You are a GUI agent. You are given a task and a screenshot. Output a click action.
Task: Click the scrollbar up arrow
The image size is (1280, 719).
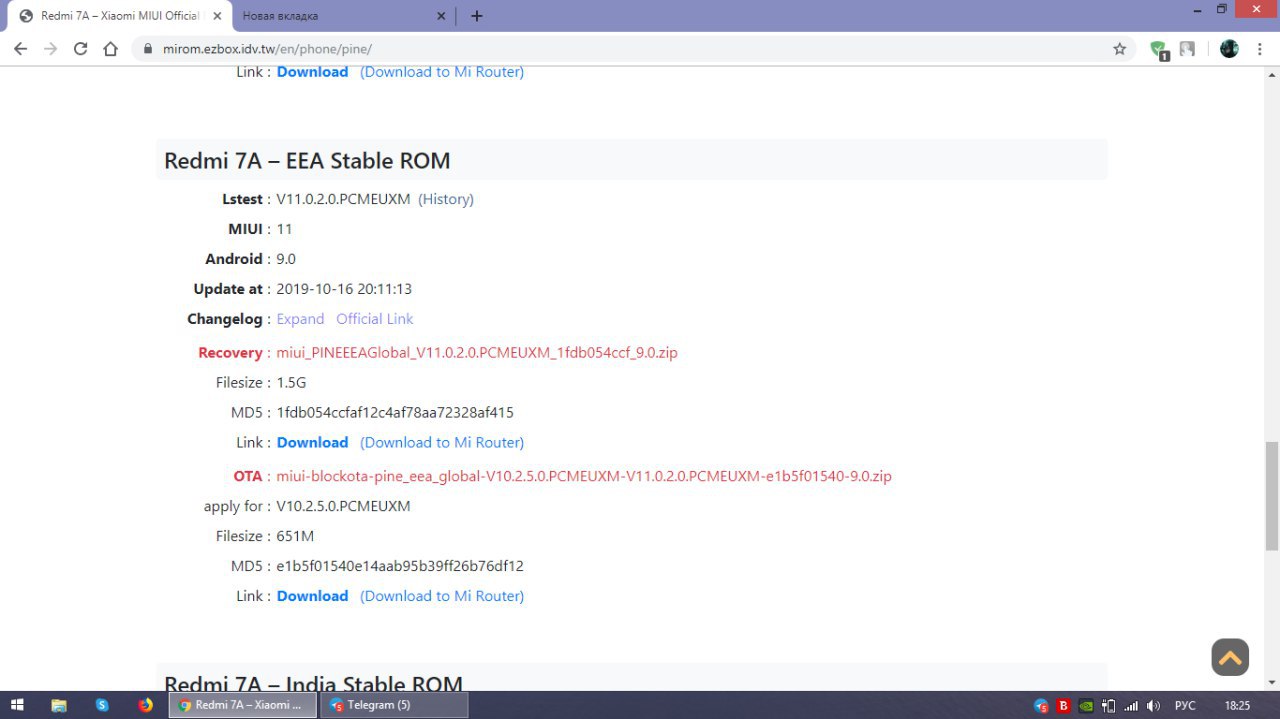pyautogui.click(x=1272, y=75)
